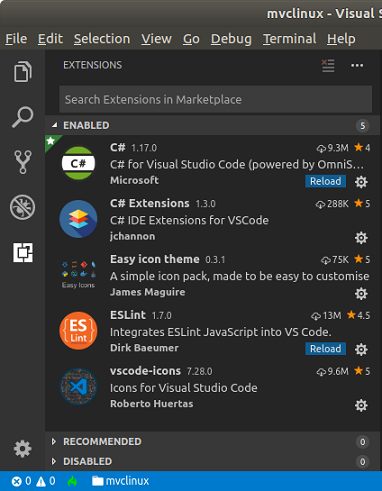This screenshot has height=491, width=382.
Task: Click Reload button for ESLint extension
Action: [x=325, y=349]
